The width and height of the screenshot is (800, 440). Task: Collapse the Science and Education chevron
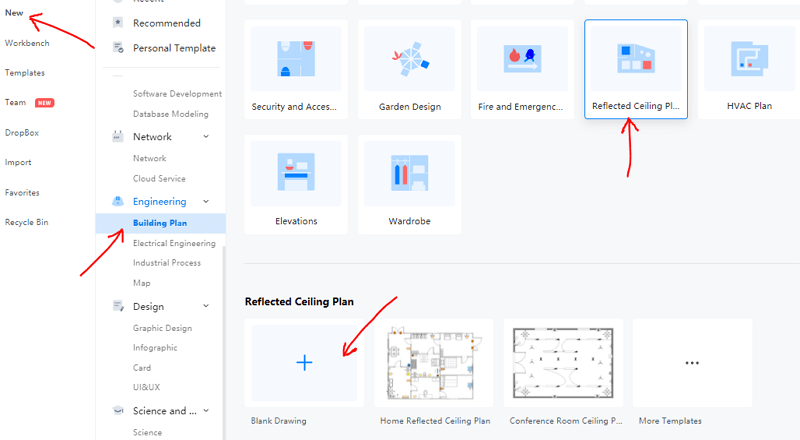(x=206, y=410)
